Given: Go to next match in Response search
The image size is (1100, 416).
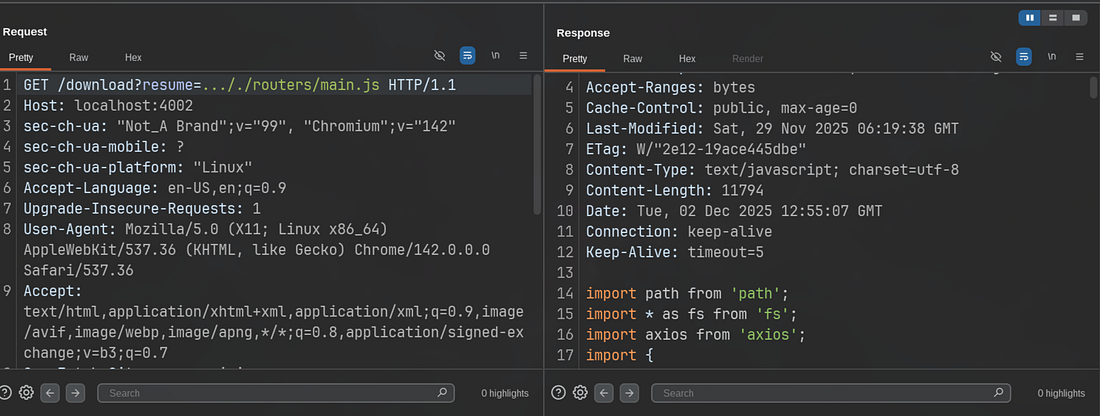Looking at the screenshot, I should point(629,393).
